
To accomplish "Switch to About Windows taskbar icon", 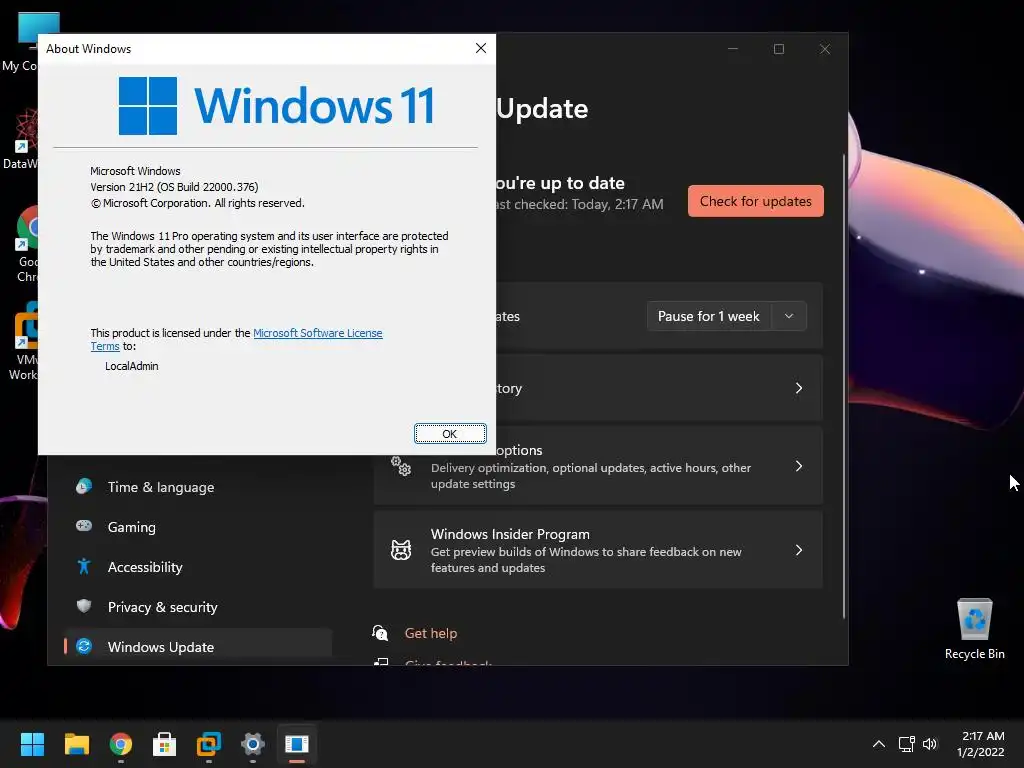I will coord(297,744).
